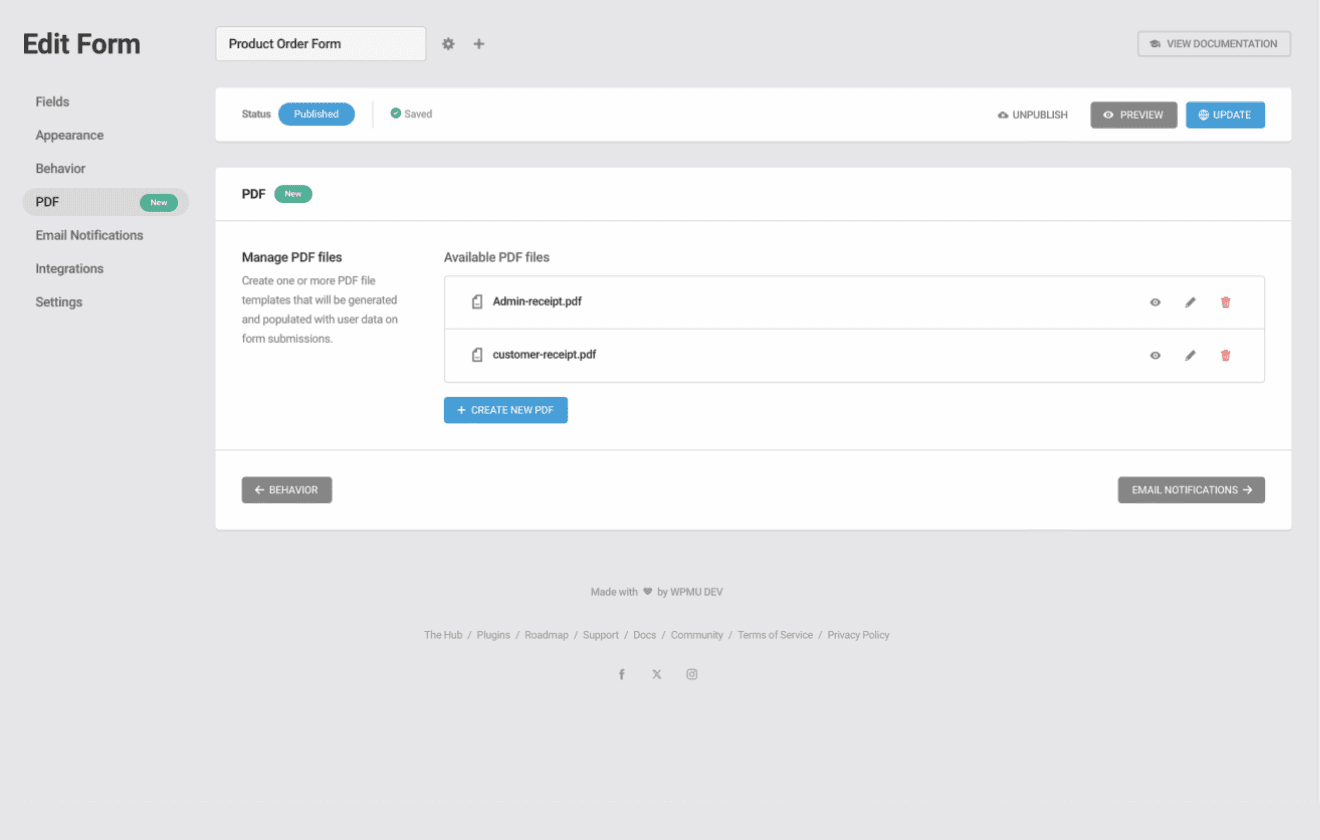Click the Create New PDF button
The width and height of the screenshot is (1320, 840).
505,409
